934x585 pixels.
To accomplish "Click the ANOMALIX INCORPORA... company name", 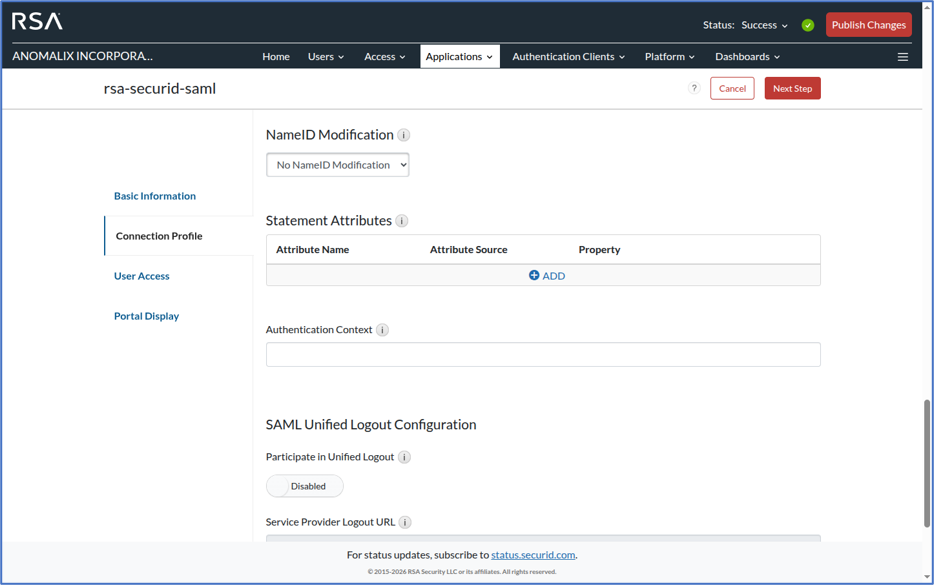I will coord(82,56).
